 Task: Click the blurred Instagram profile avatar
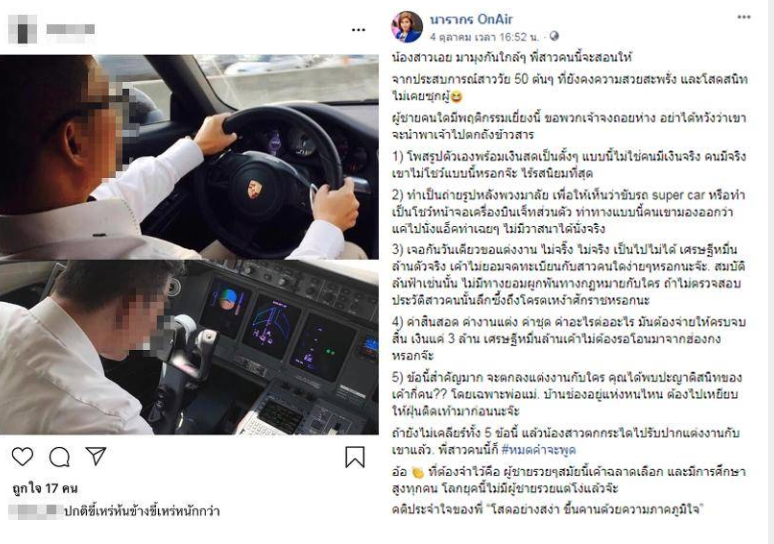22,29
